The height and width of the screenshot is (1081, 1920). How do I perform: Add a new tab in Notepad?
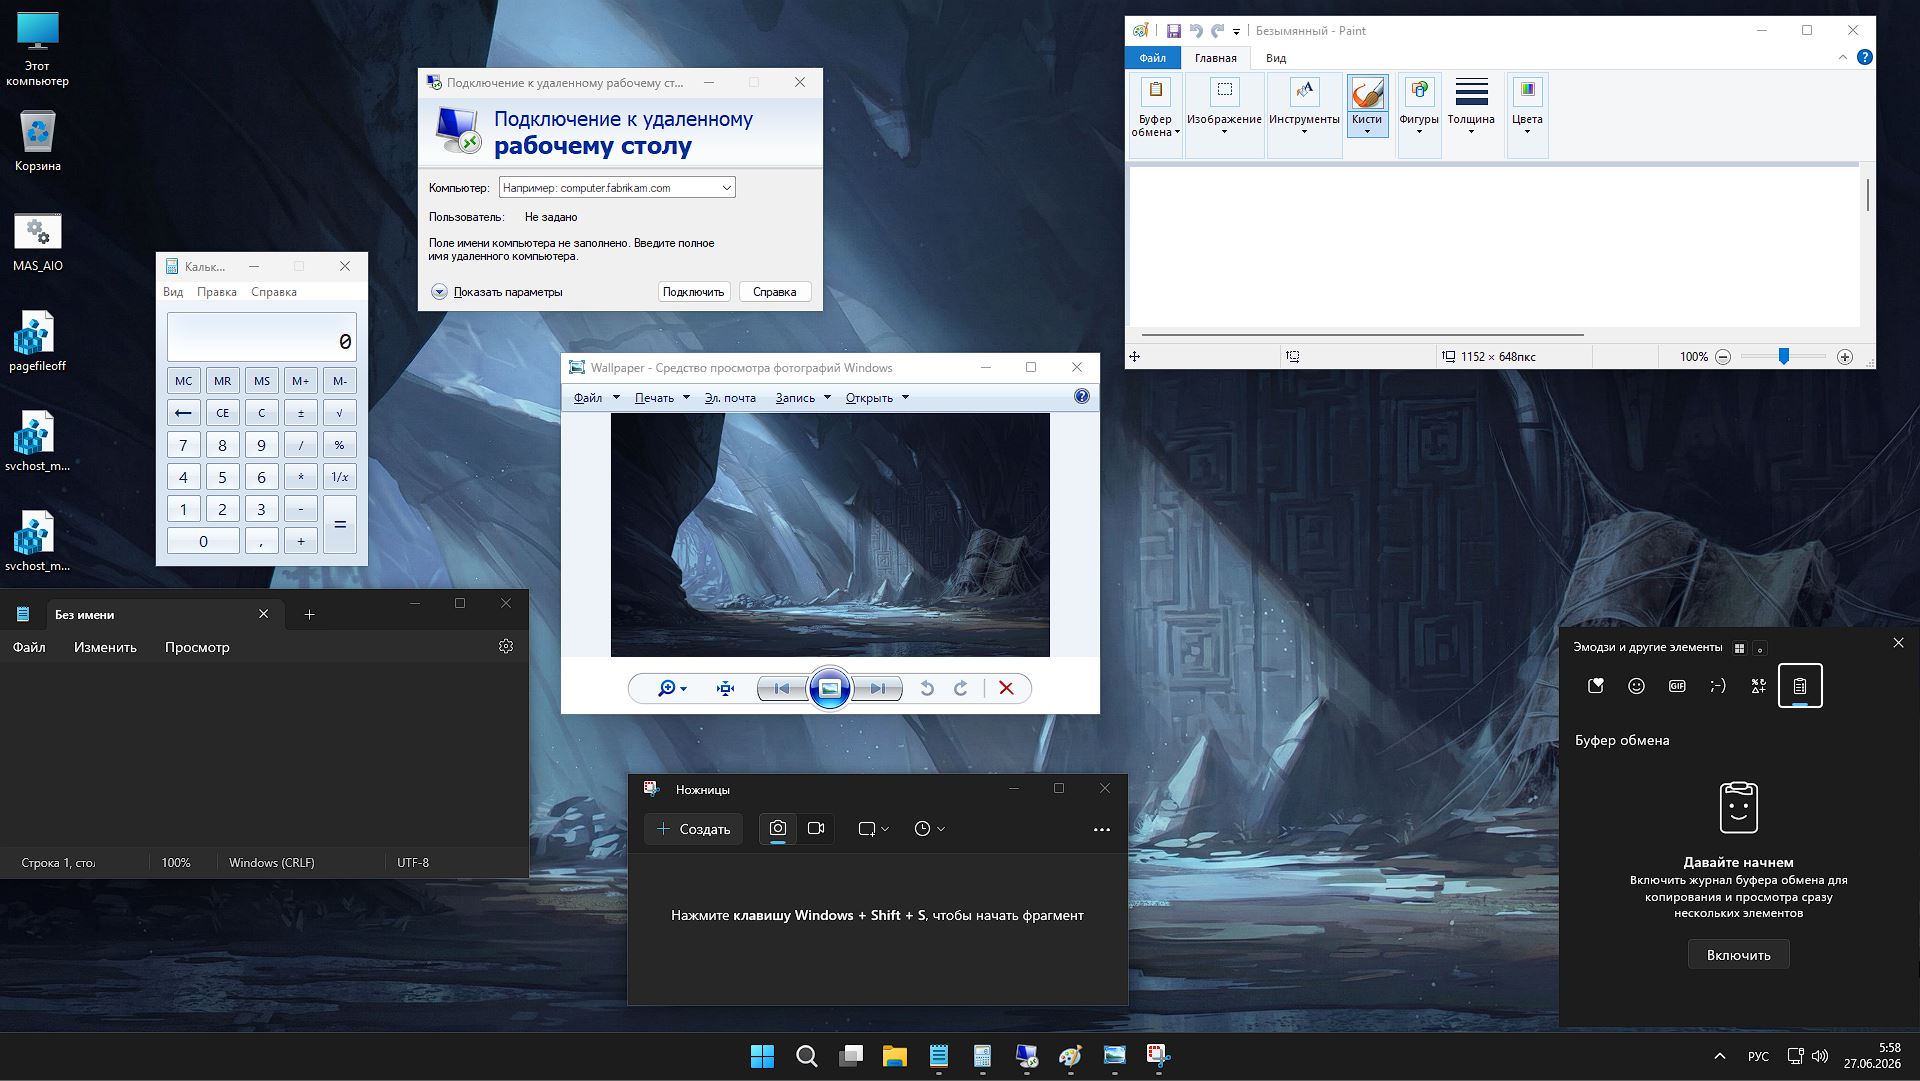click(309, 615)
